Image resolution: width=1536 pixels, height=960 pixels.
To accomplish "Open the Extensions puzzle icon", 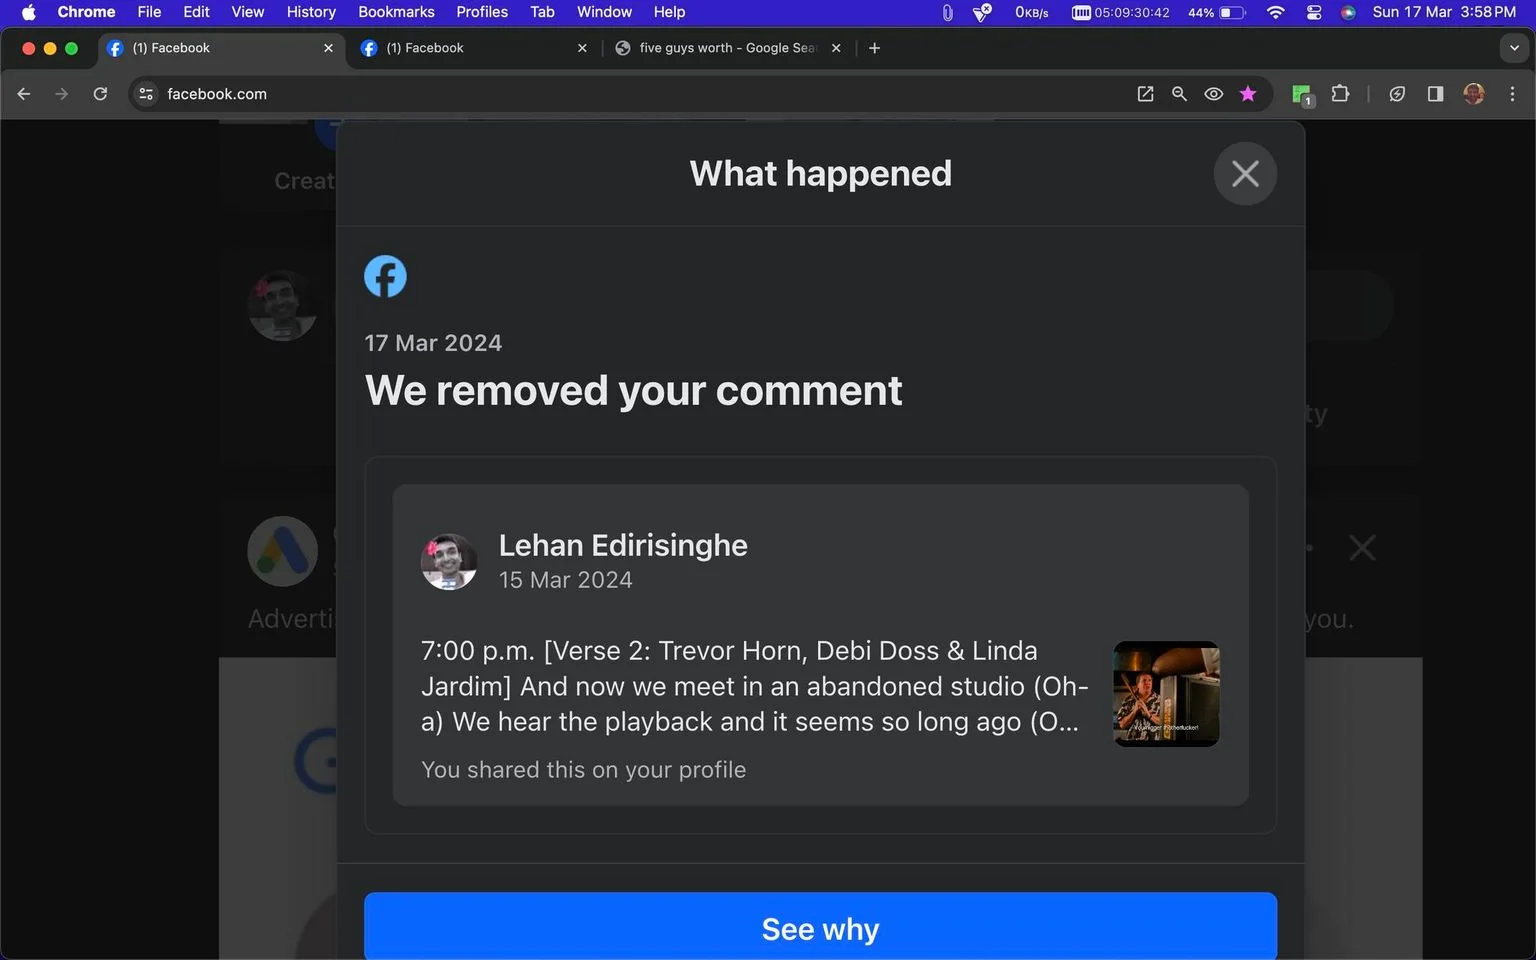I will (x=1340, y=94).
